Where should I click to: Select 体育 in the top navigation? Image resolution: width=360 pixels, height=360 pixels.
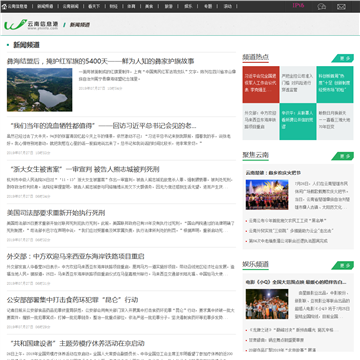tap(131, 6)
